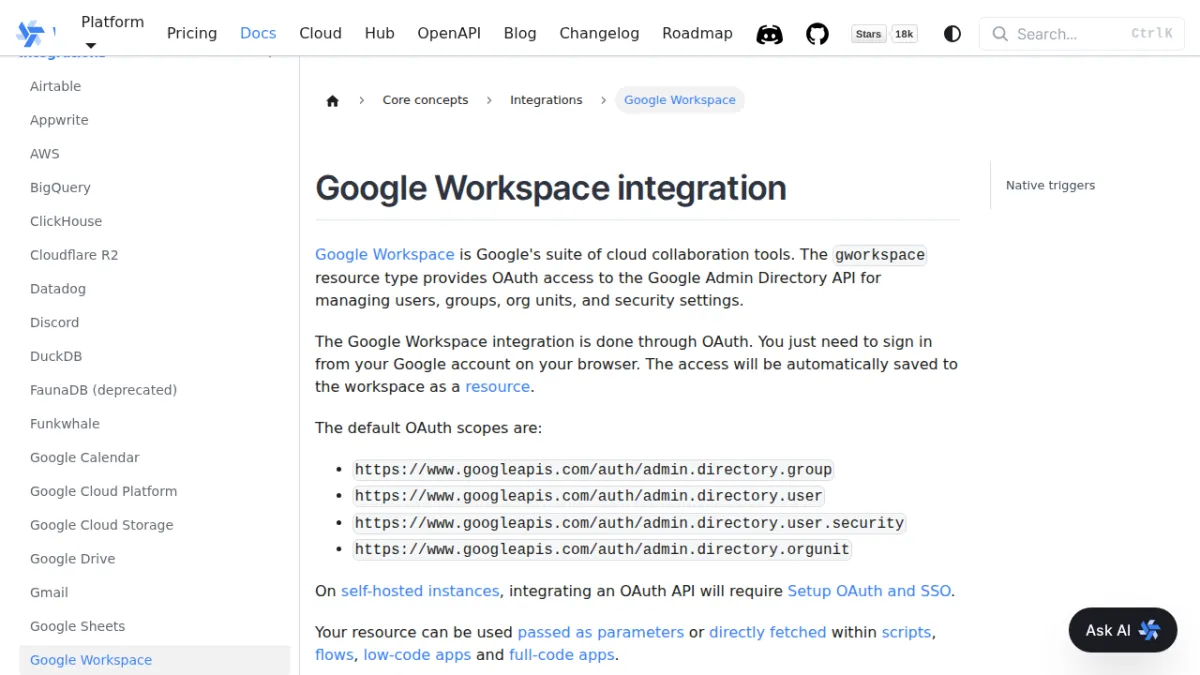This screenshot has height=675, width=1200.
Task: Follow the resource link
Action: (498, 386)
